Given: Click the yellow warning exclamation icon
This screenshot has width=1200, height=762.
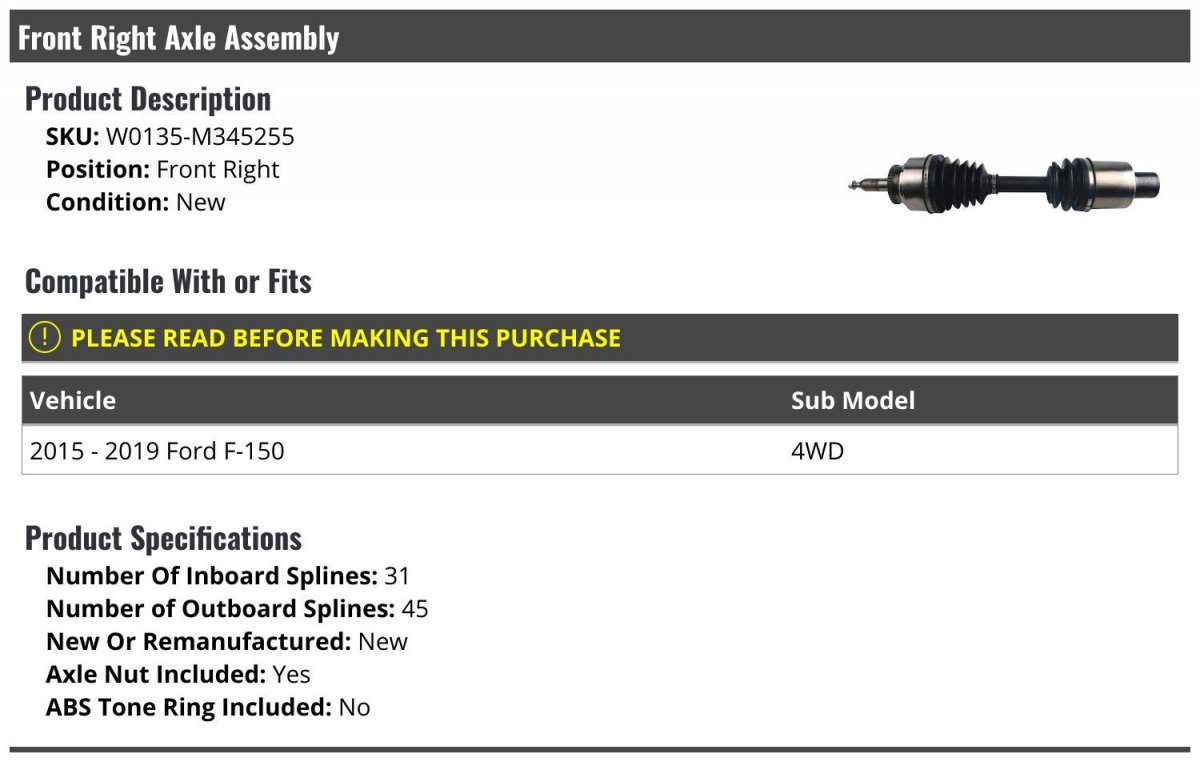Looking at the screenshot, I should pyautogui.click(x=45, y=338).
